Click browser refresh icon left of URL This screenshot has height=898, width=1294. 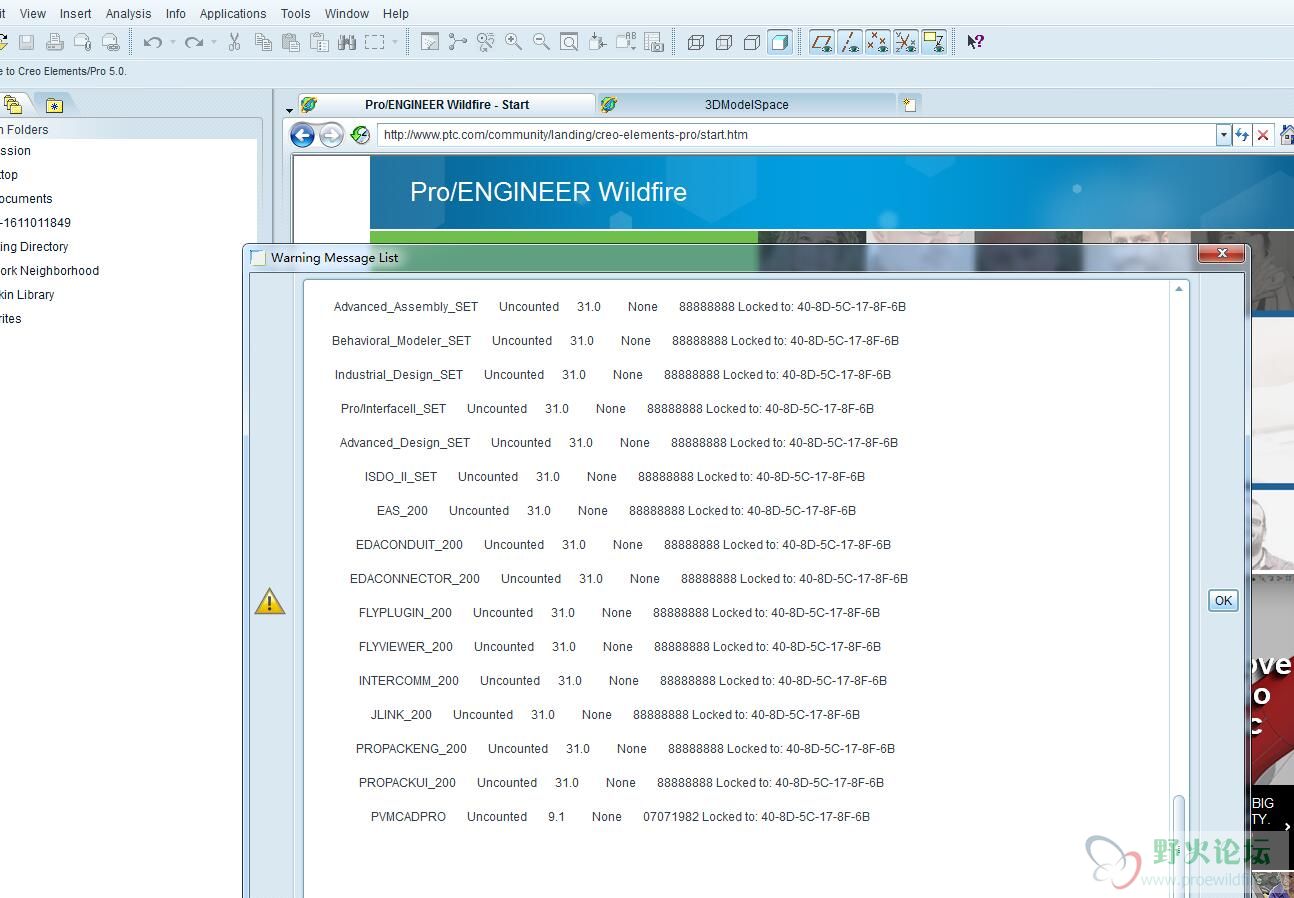pyautogui.click(x=360, y=135)
